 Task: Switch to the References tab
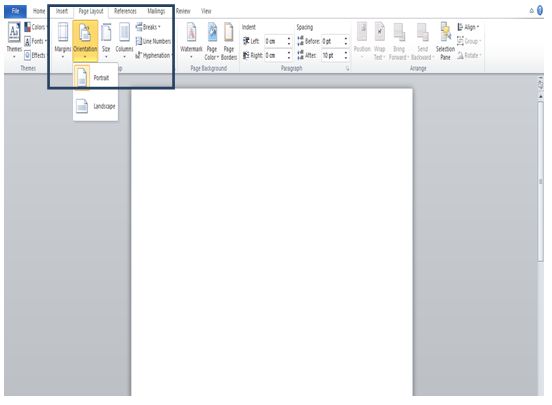pyautogui.click(x=125, y=11)
